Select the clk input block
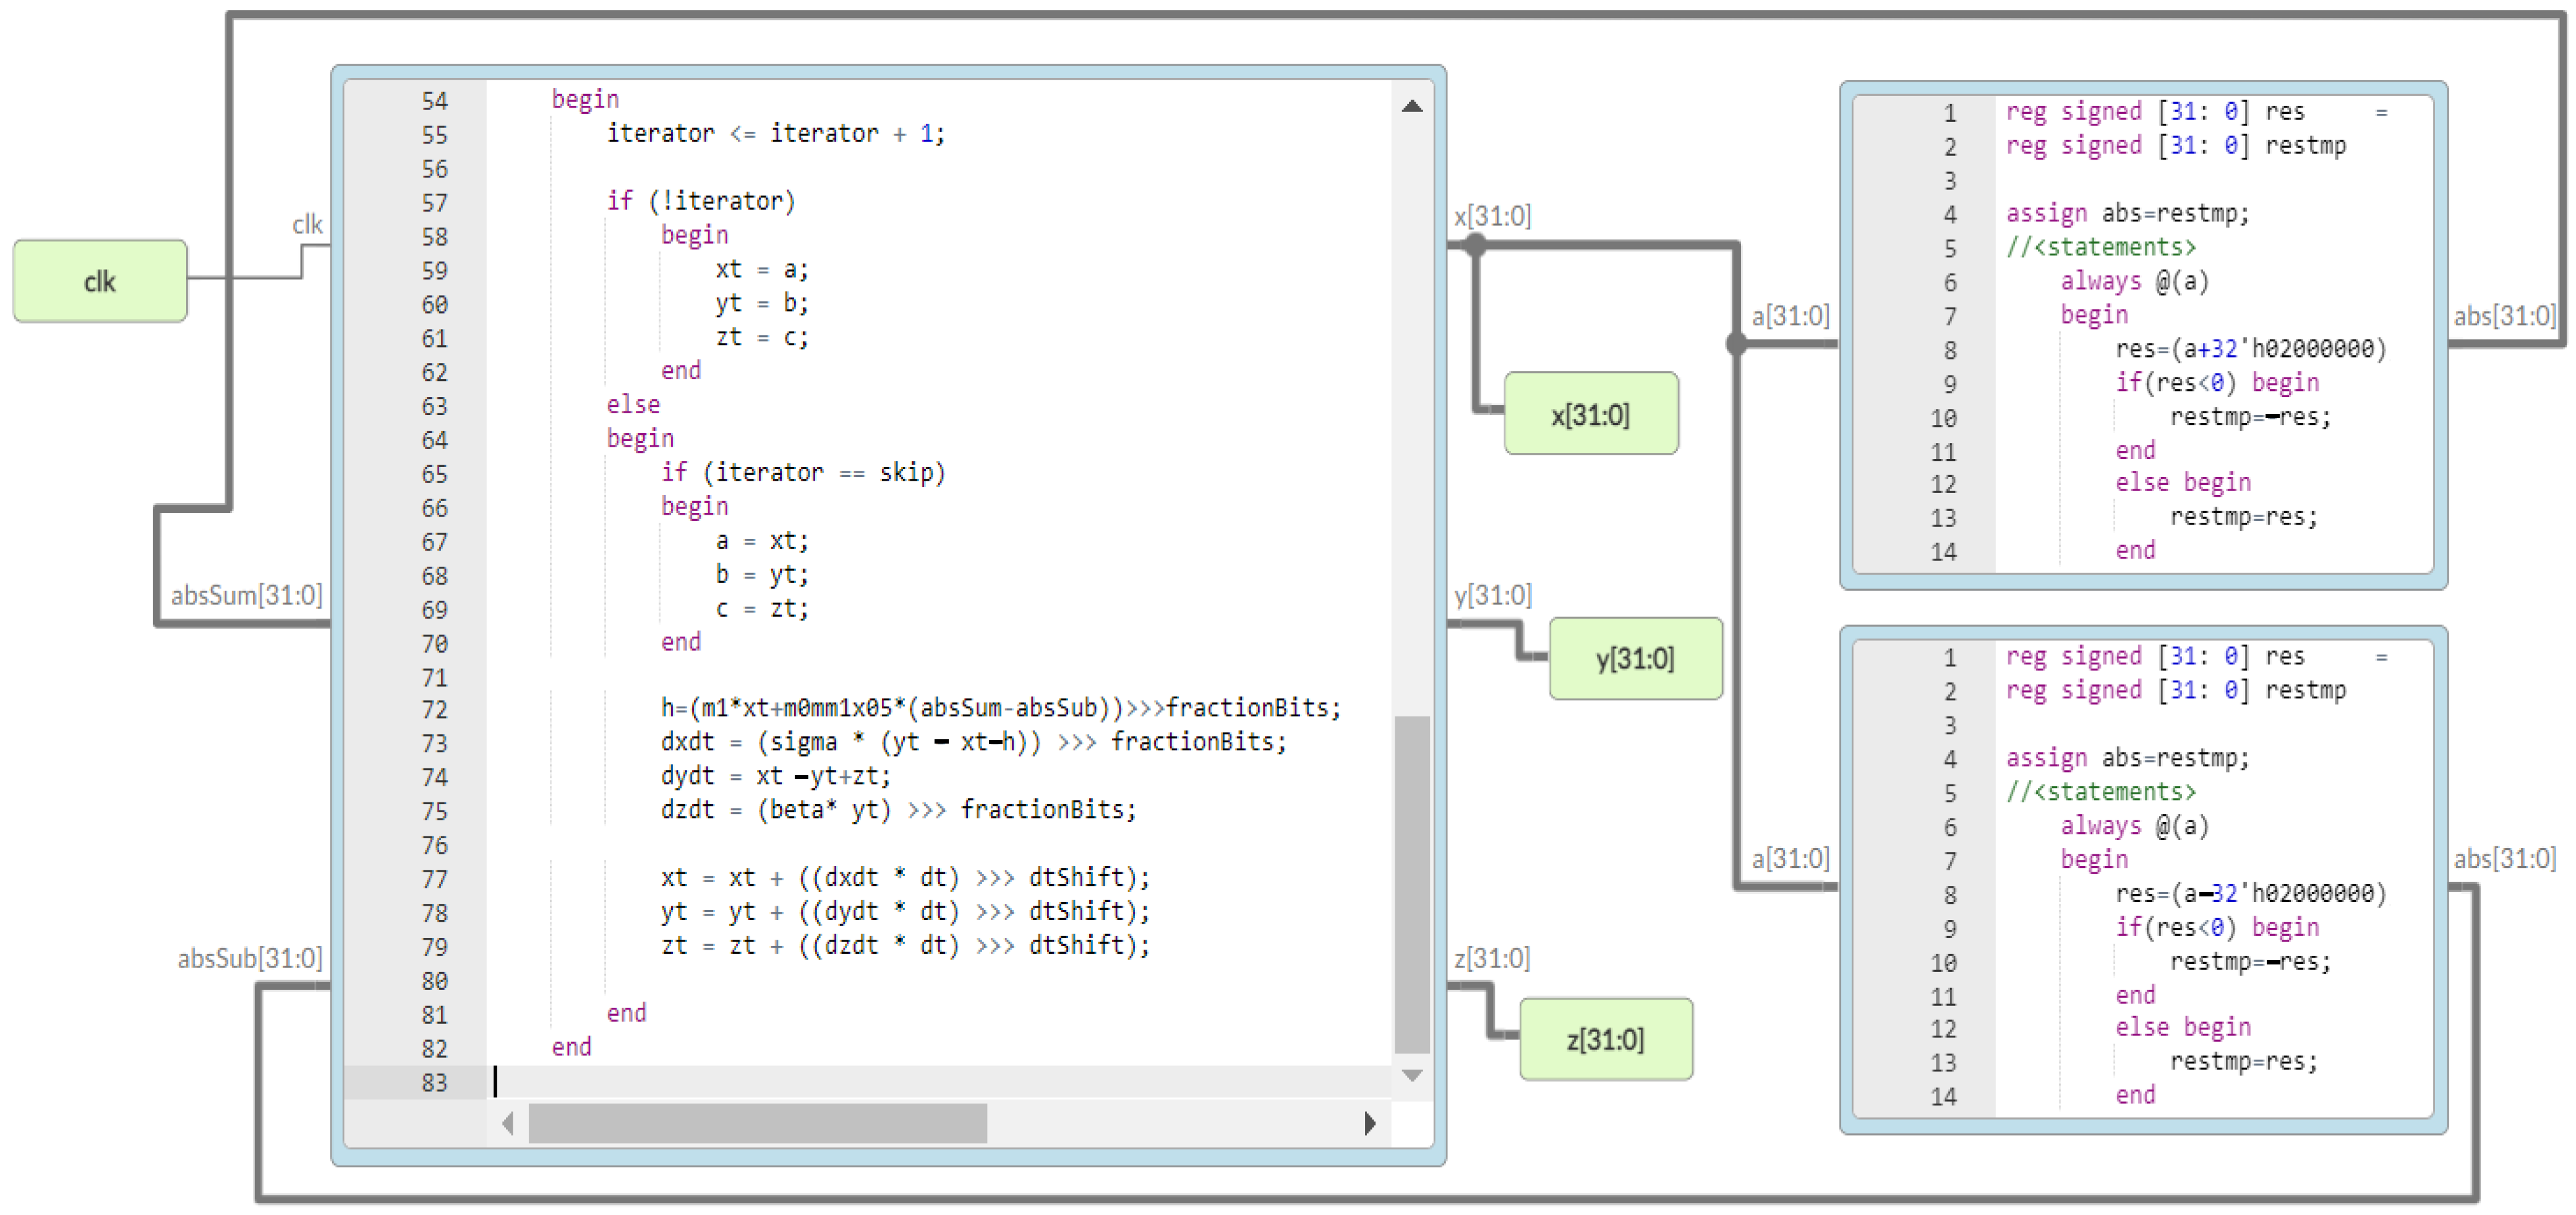The image size is (2576, 1215). point(100,281)
